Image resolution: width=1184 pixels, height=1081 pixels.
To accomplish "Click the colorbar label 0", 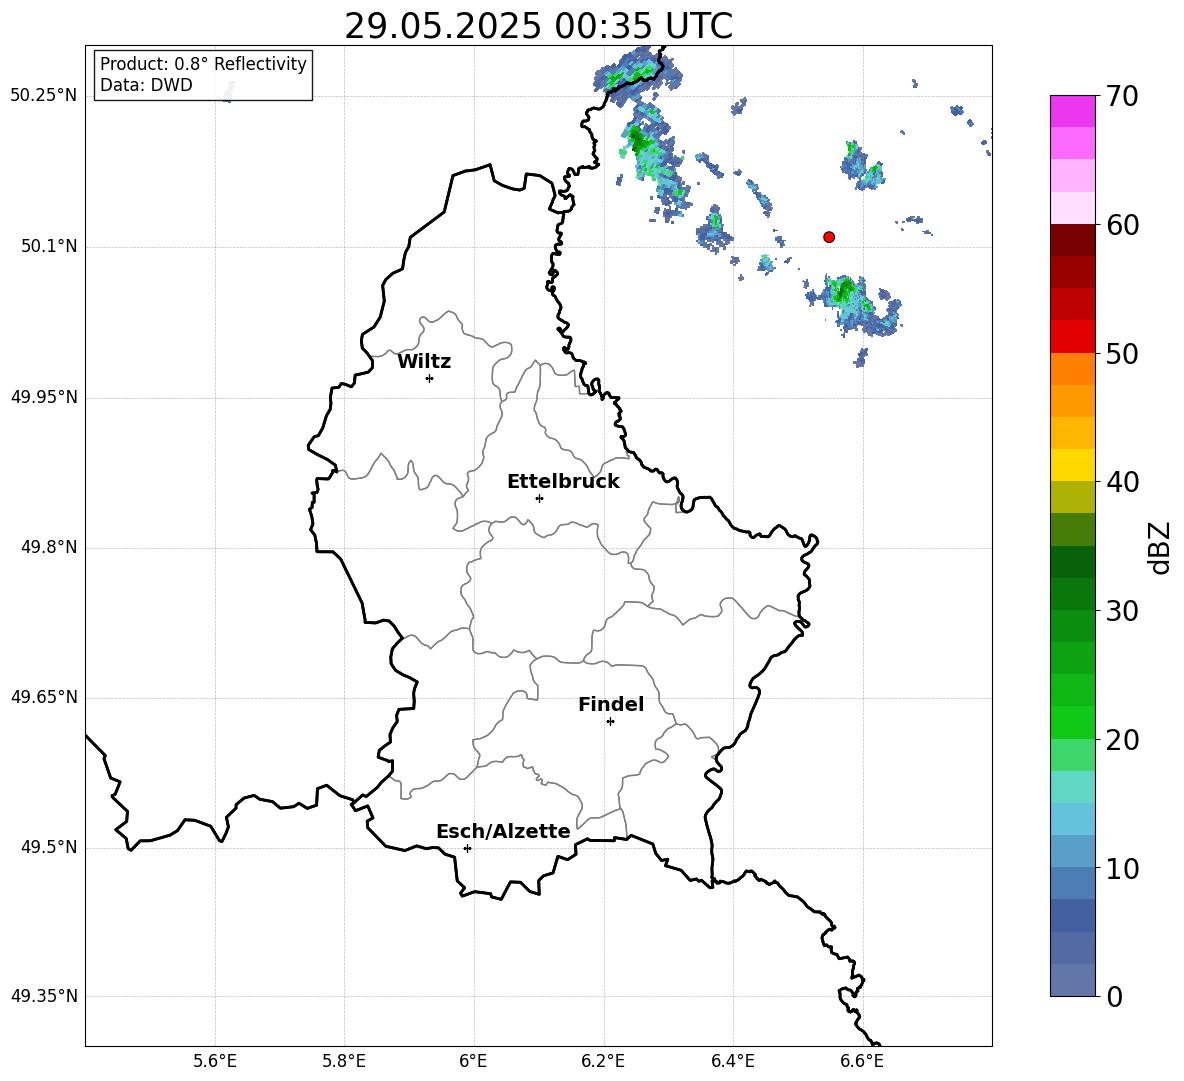I will pos(1114,996).
